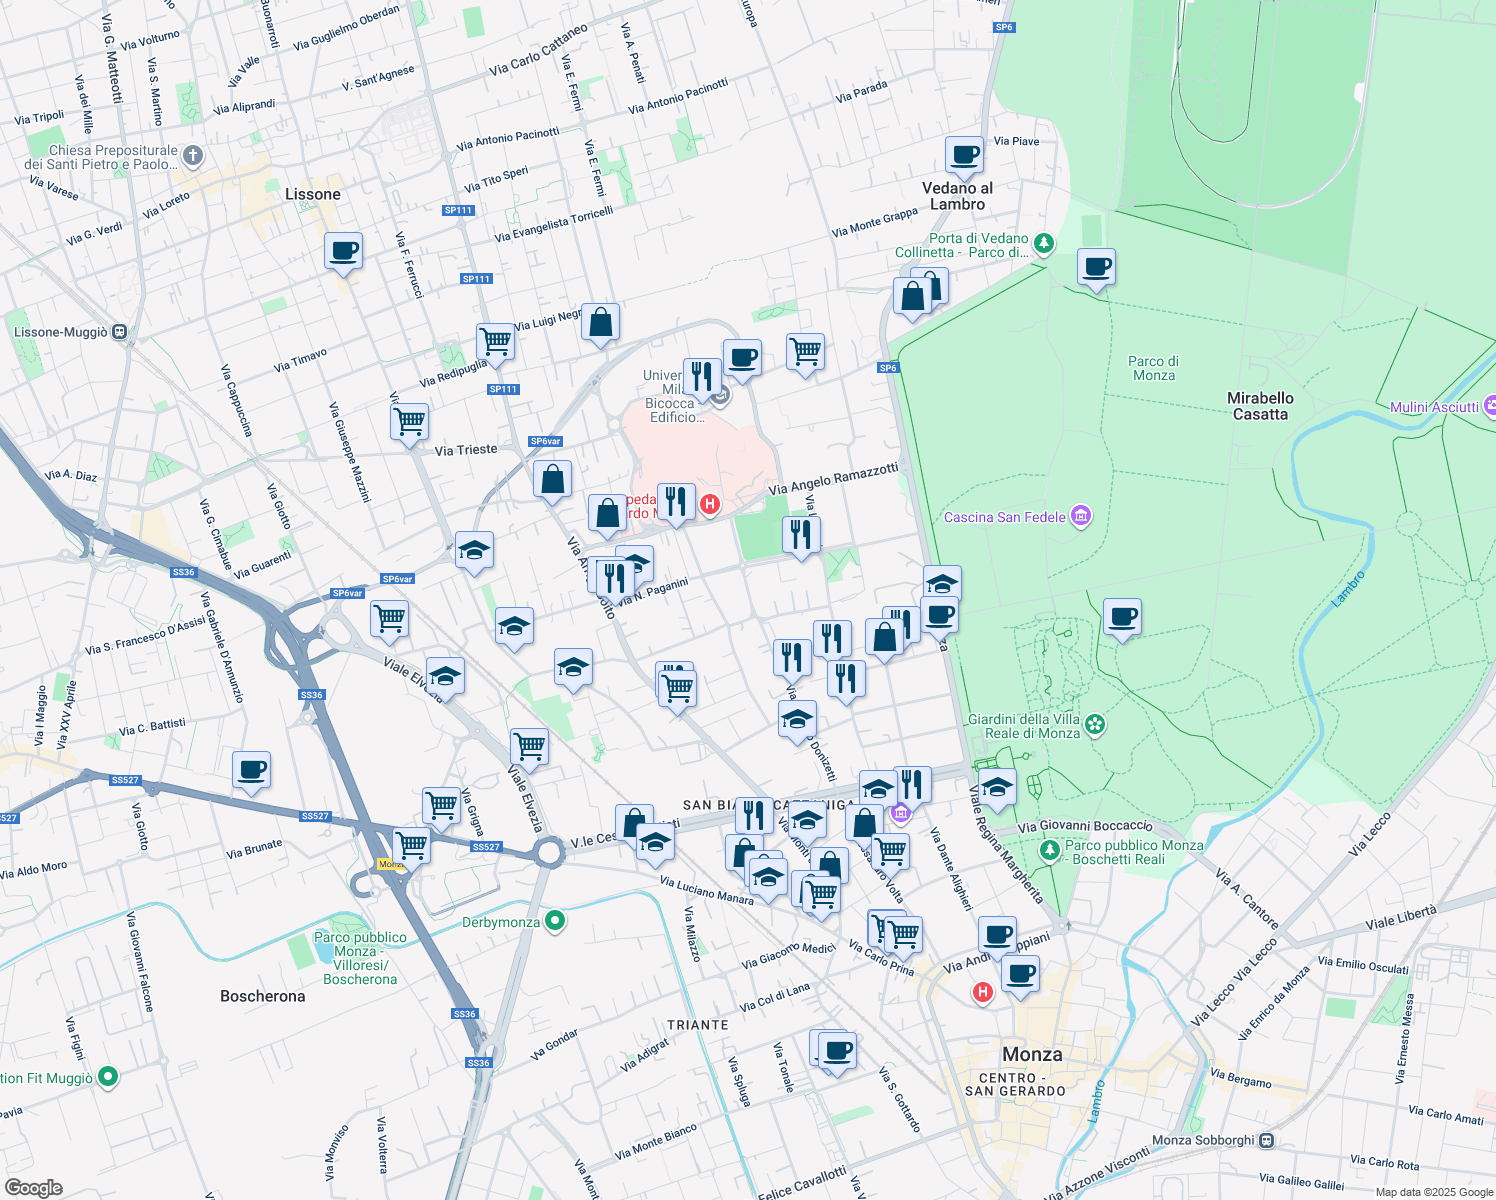Select the cafe marker beside Via Piave
Screen dimensions: 1496x1200
[x=964, y=156]
